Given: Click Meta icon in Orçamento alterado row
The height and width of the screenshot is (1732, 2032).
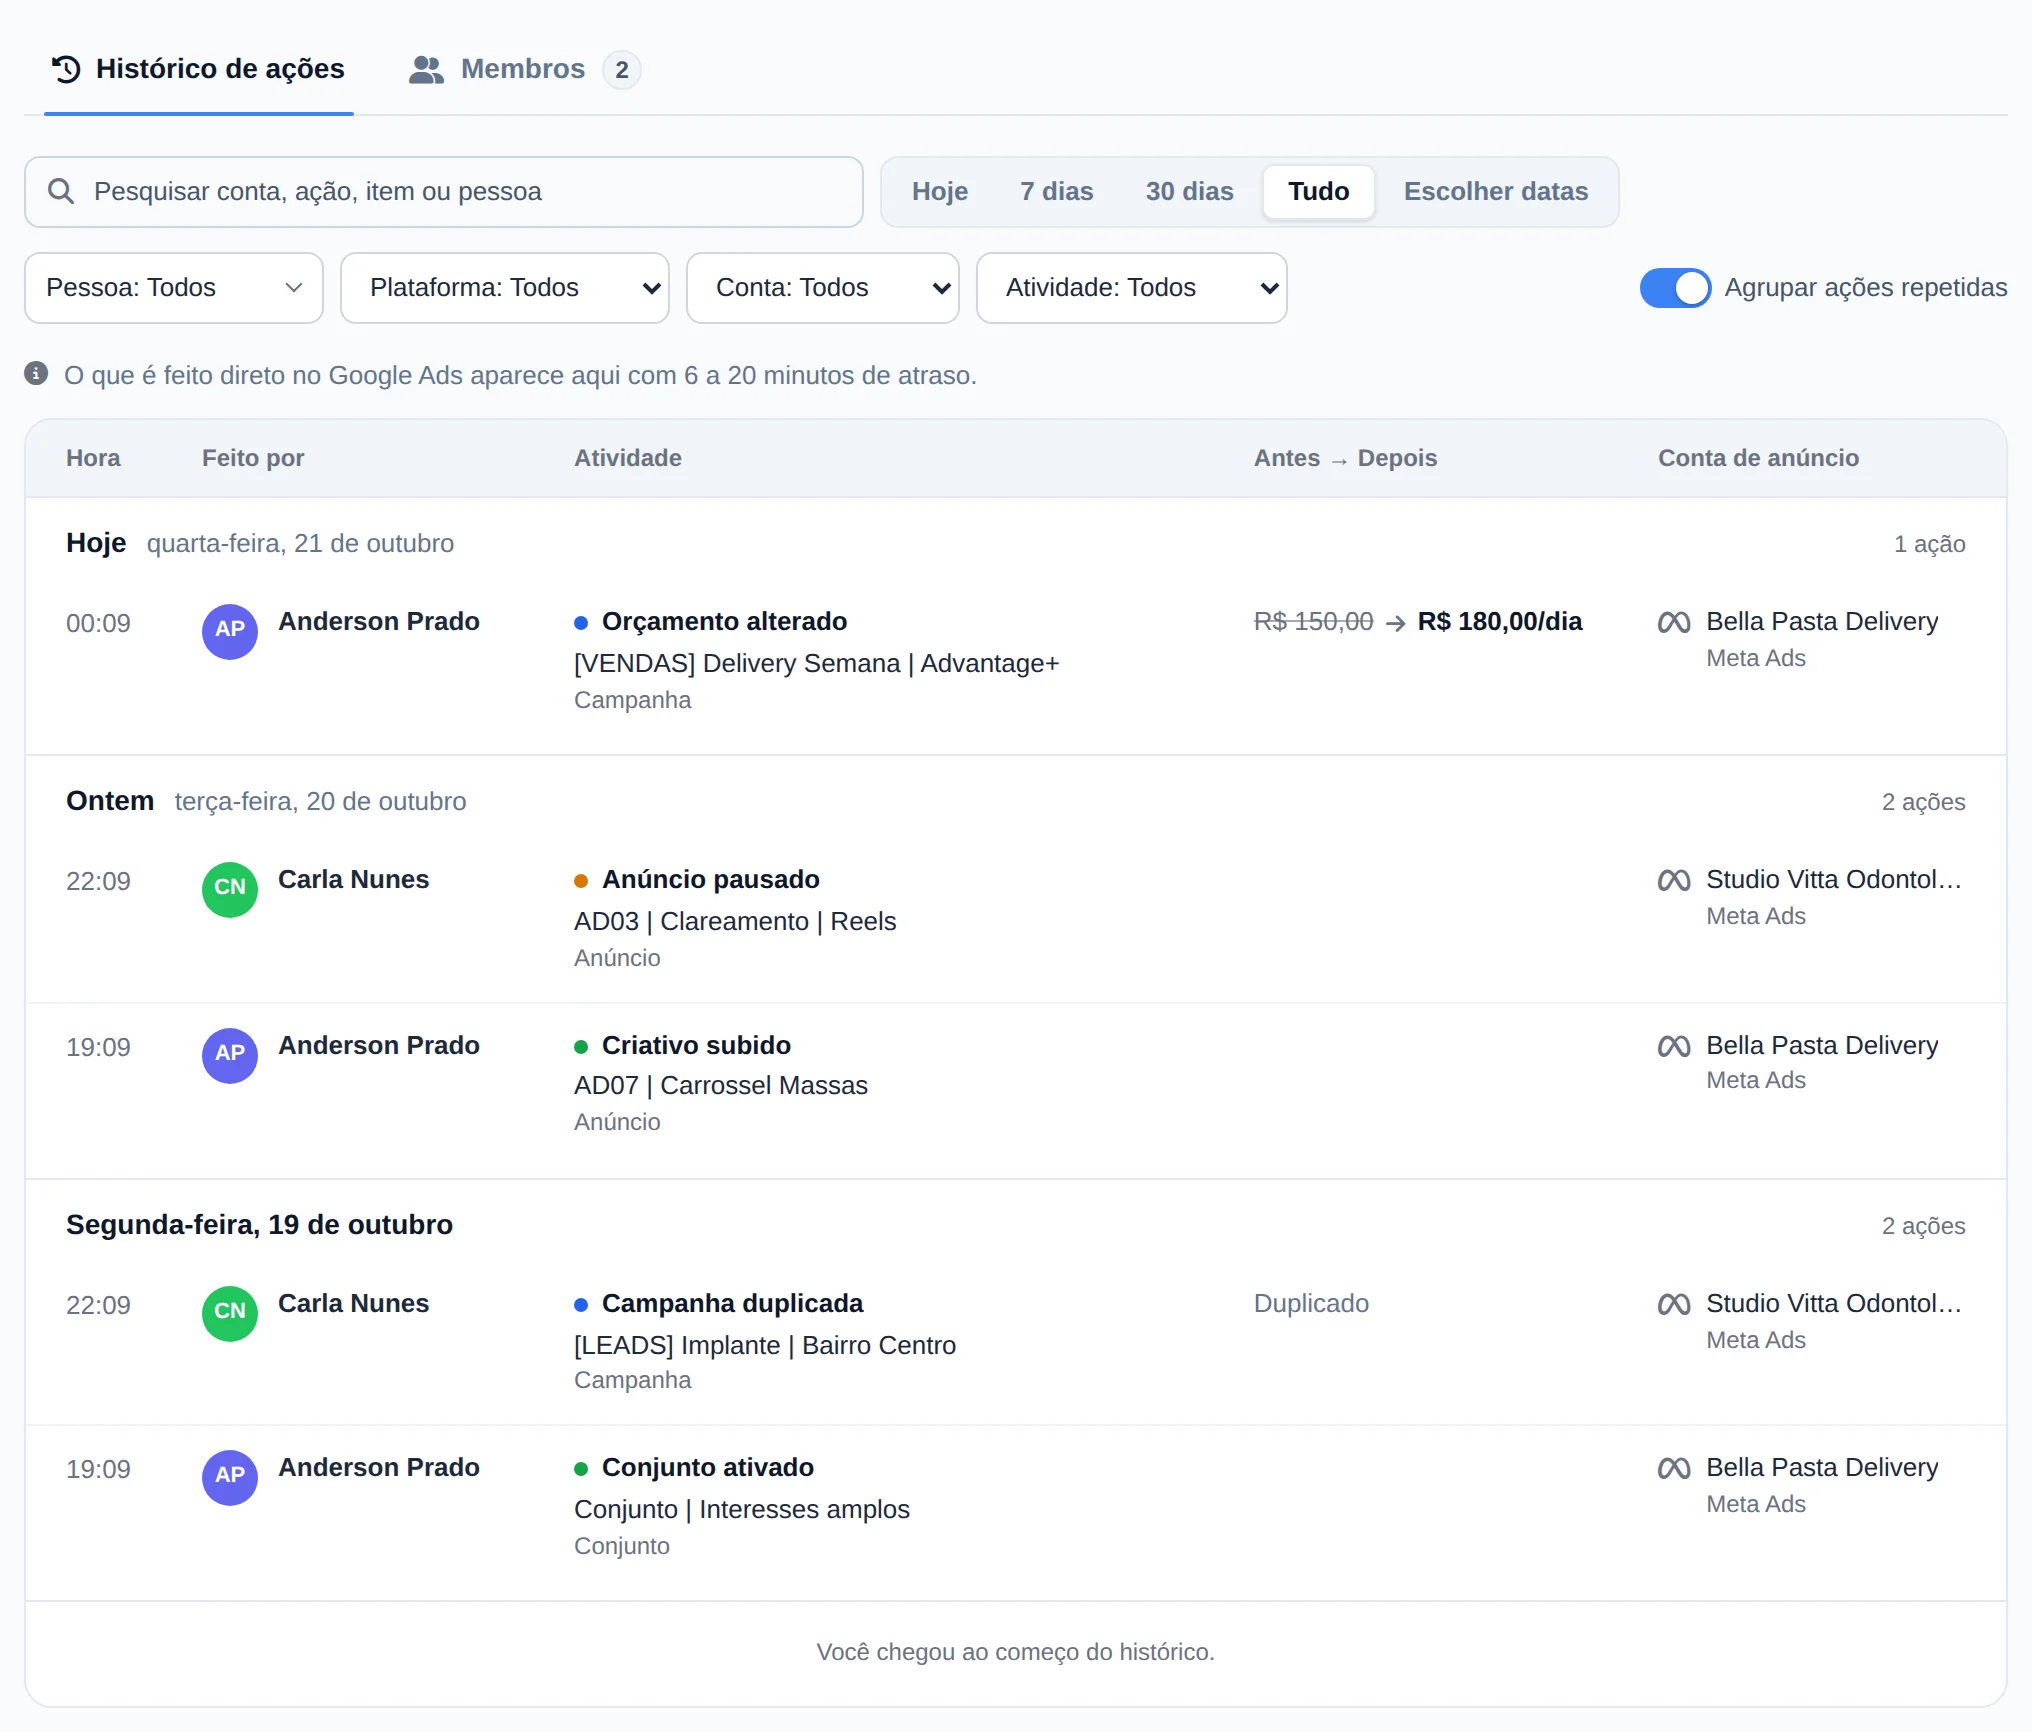Looking at the screenshot, I should 1674,622.
